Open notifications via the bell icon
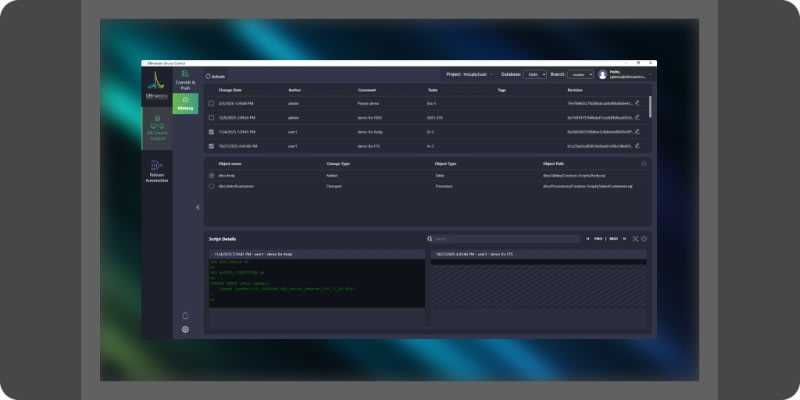The image size is (800, 400). click(185, 316)
